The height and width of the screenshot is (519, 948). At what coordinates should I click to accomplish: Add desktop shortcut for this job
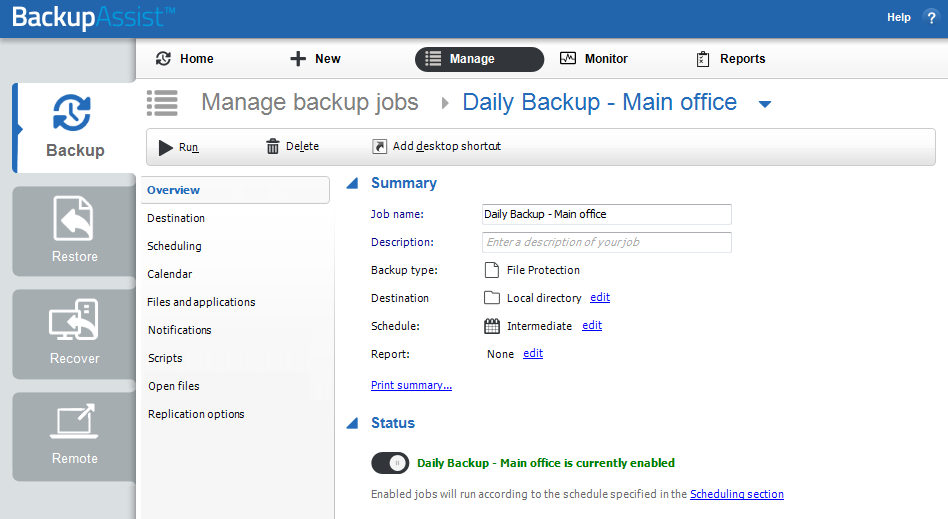point(437,146)
